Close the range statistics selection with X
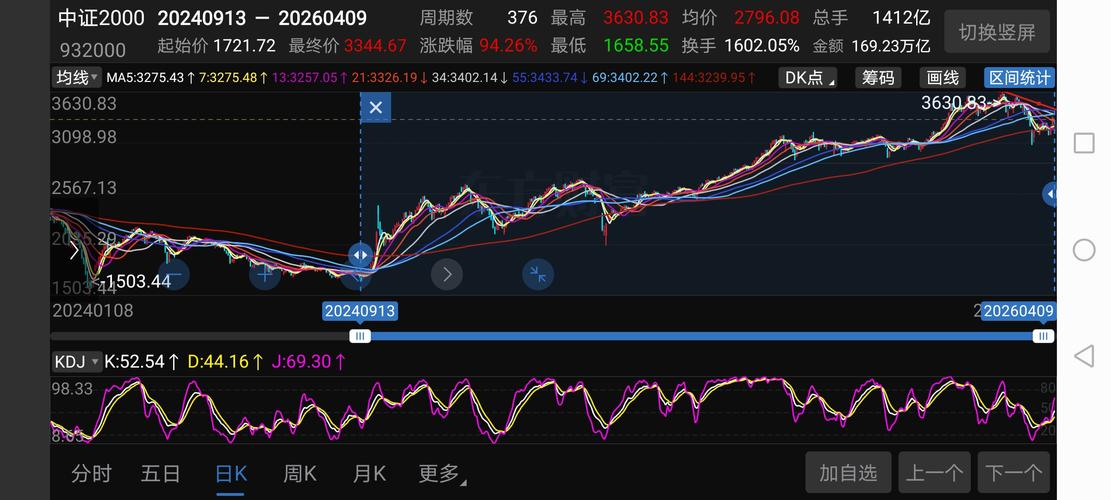 point(376,108)
